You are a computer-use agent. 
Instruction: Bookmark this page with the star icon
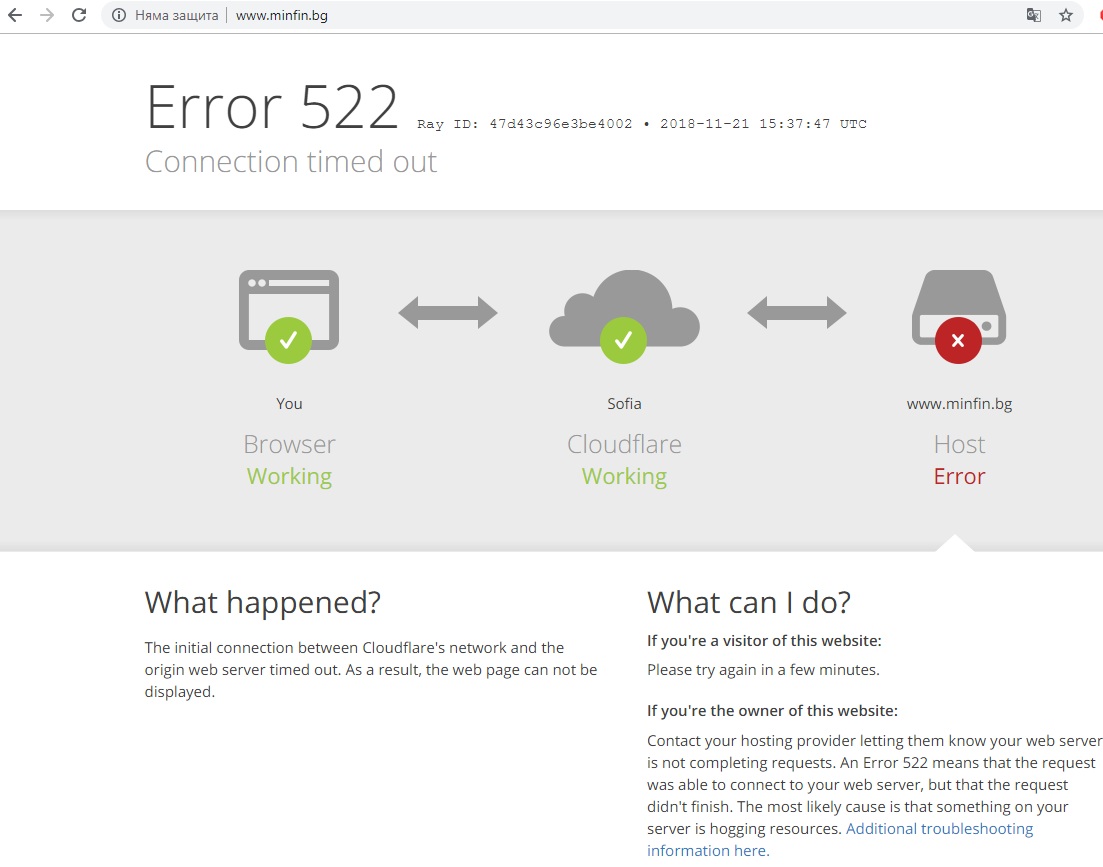pyautogui.click(x=1066, y=15)
